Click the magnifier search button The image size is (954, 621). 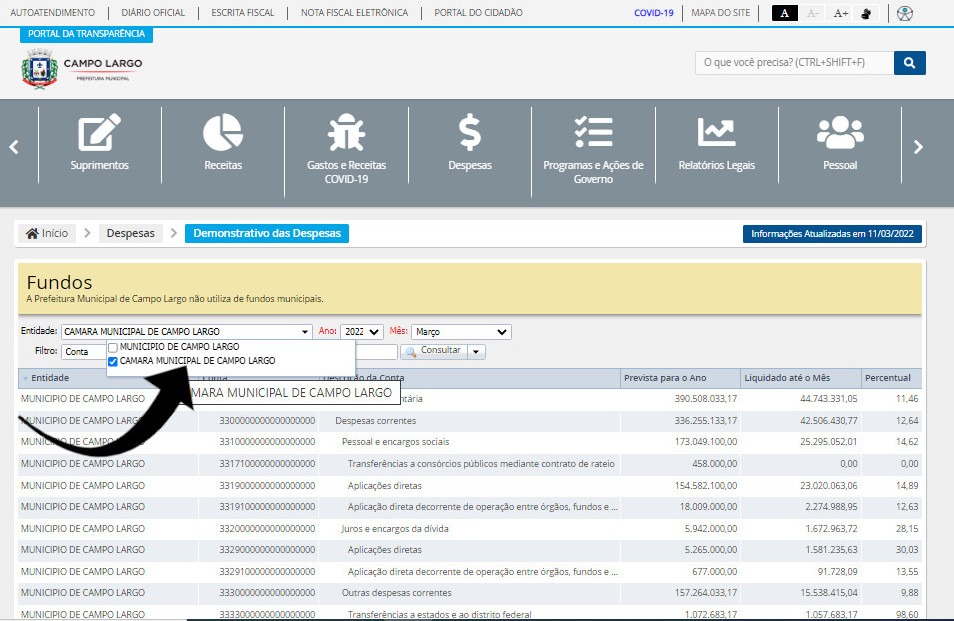(x=909, y=63)
